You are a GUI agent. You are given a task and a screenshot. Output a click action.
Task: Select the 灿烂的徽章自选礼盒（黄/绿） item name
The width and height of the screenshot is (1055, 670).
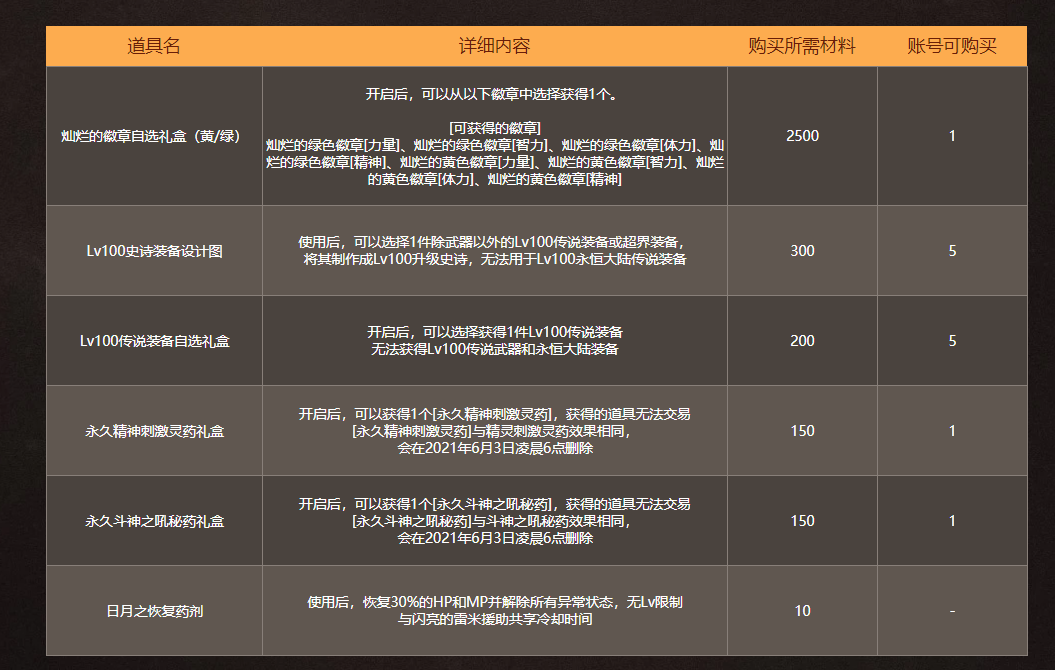point(154,136)
